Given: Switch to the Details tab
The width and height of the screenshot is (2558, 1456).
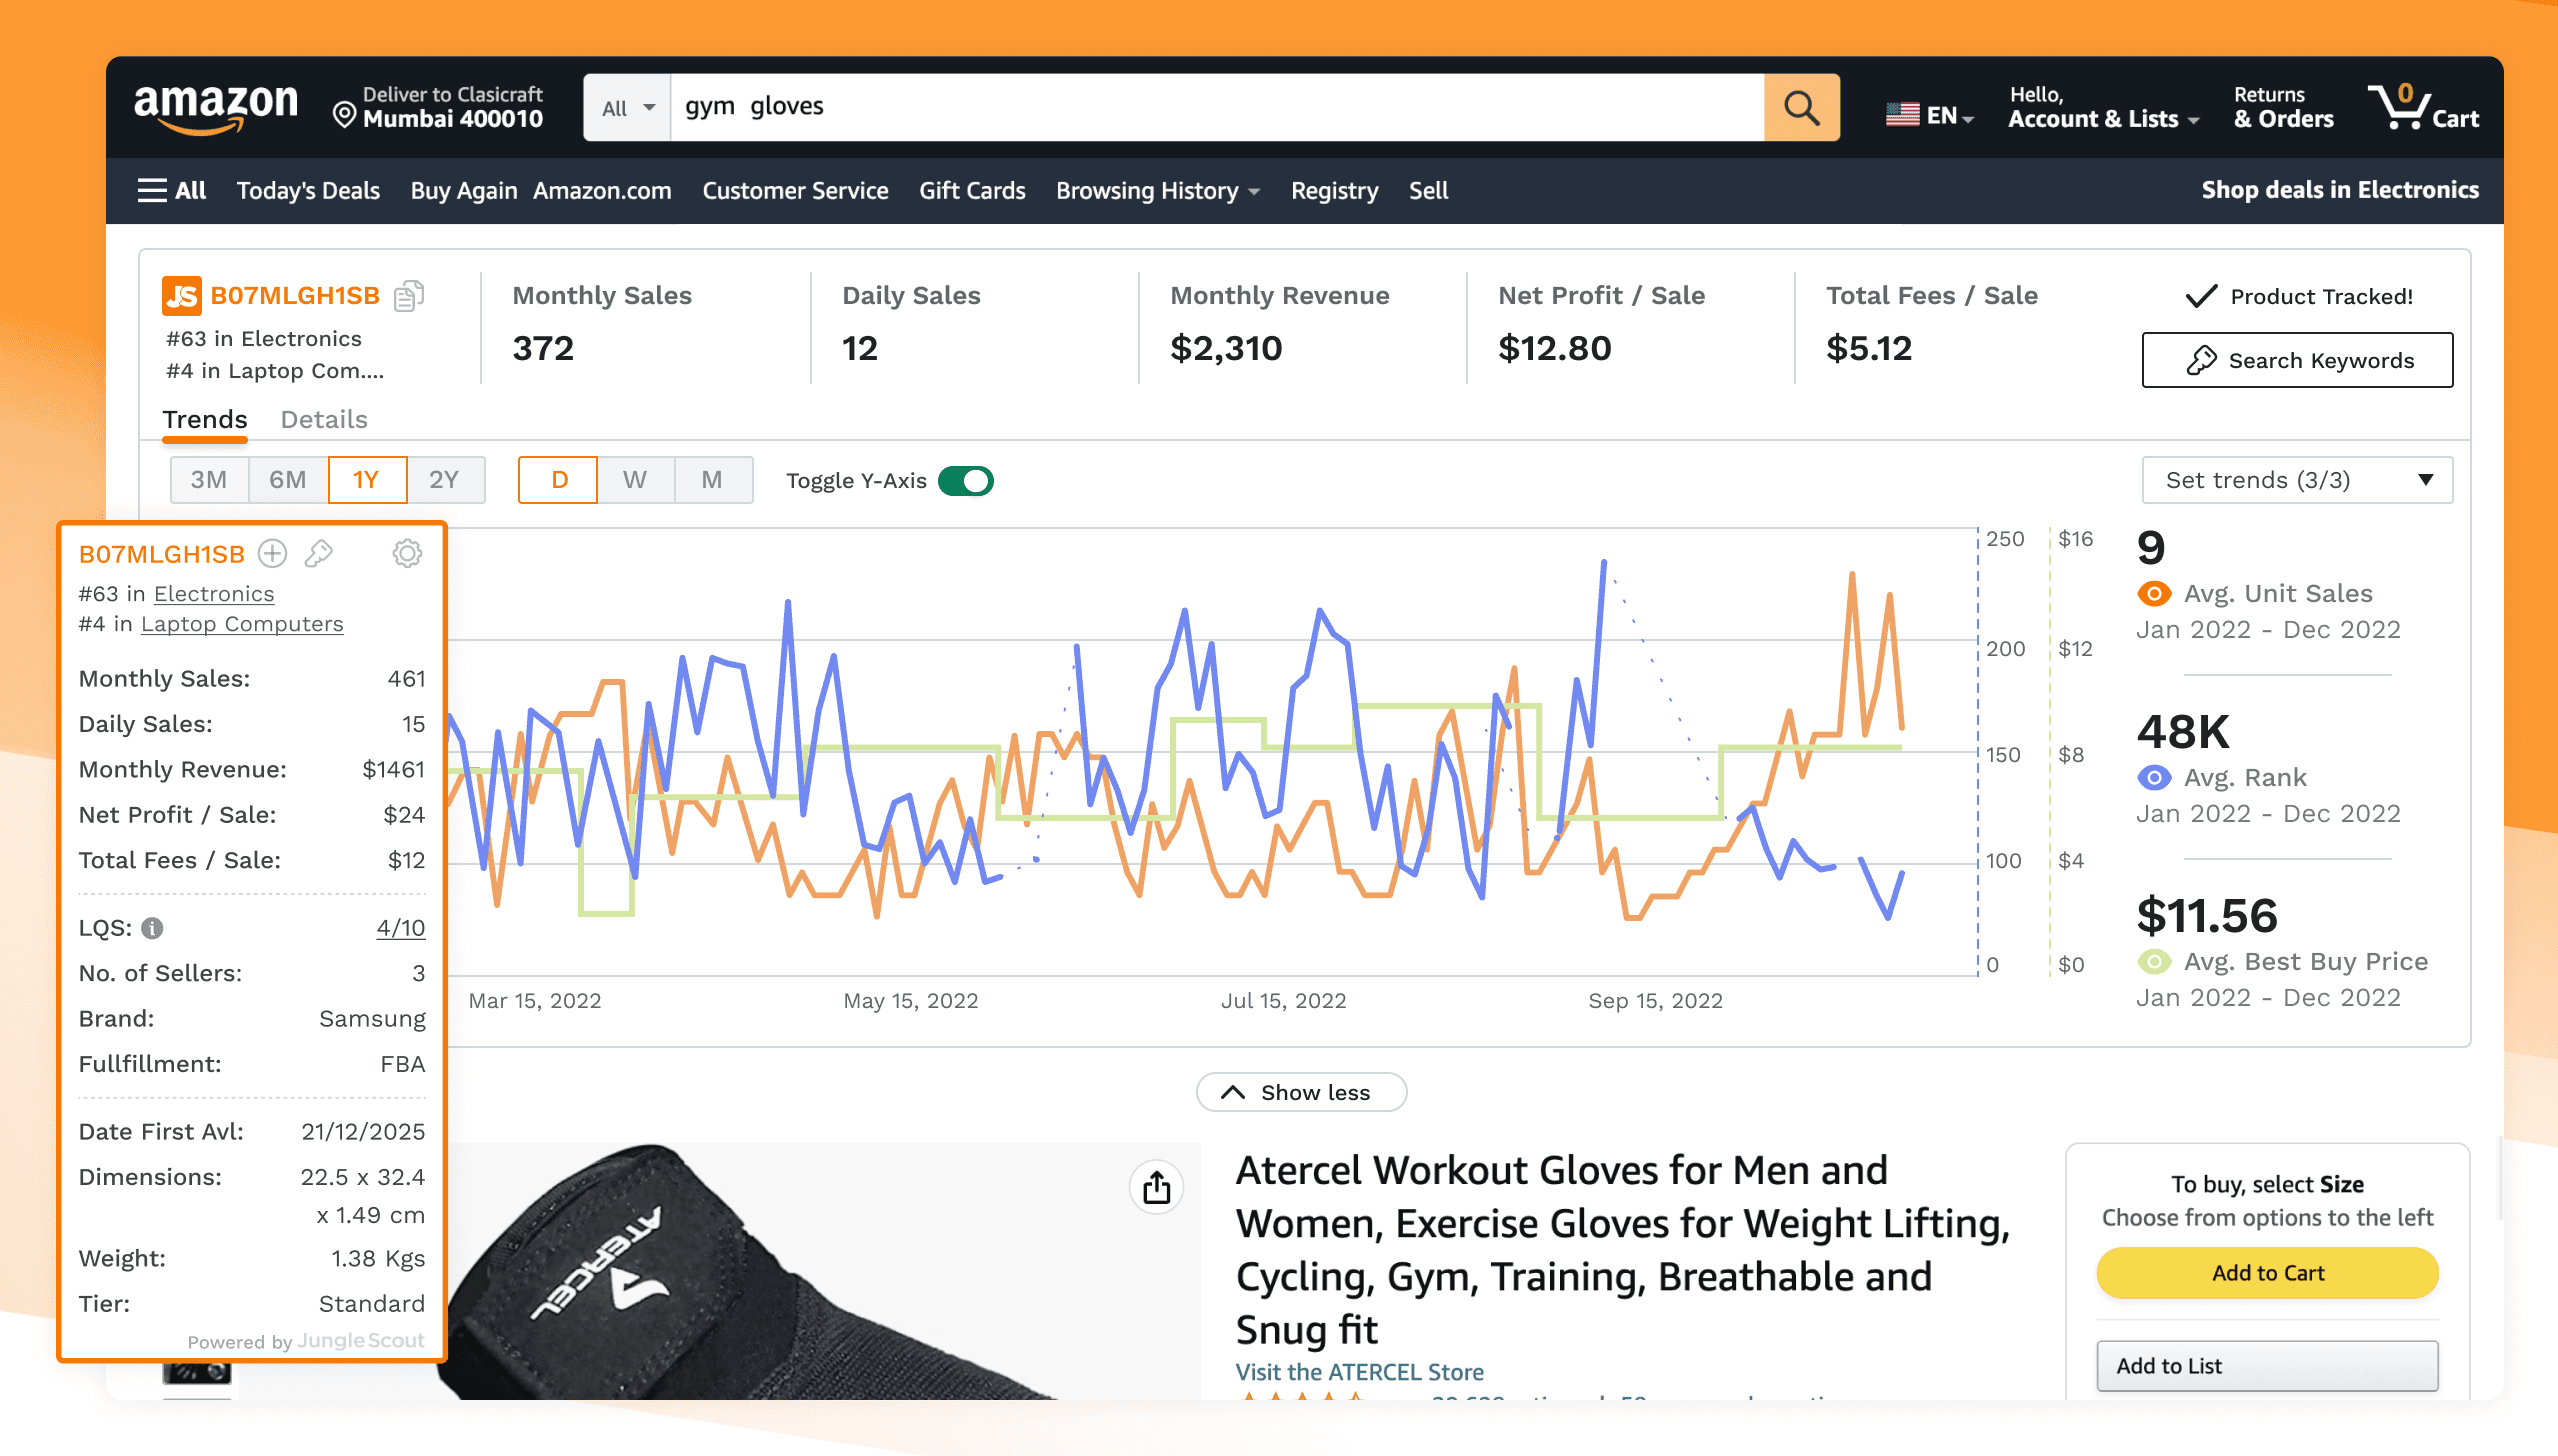Looking at the screenshot, I should tap(323, 419).
